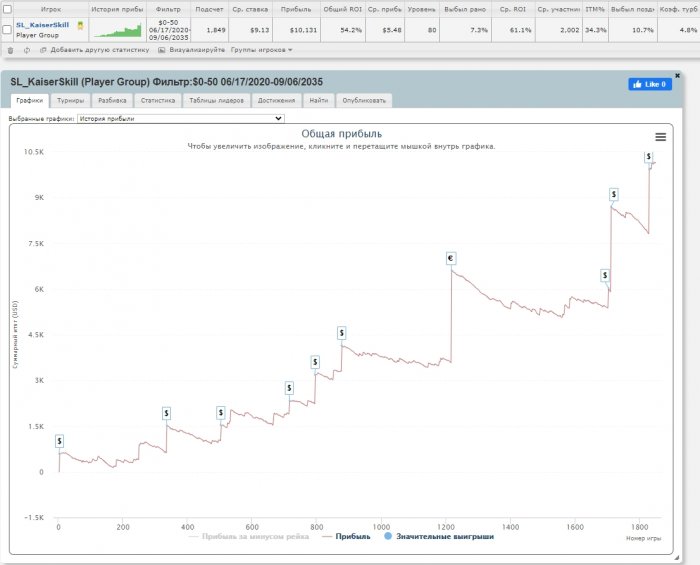The image size is (700, 565).
Task: Click the trash delete icon under player row
Action: coord(11,50)
